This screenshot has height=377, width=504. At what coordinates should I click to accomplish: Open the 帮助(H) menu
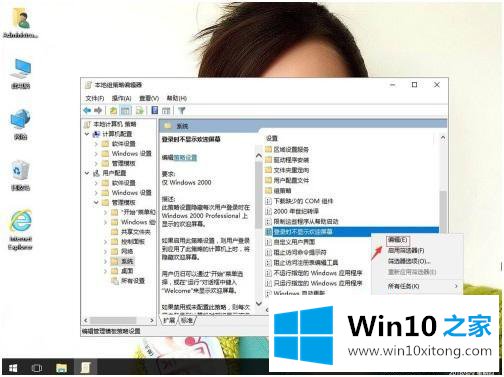click(176, 98)
